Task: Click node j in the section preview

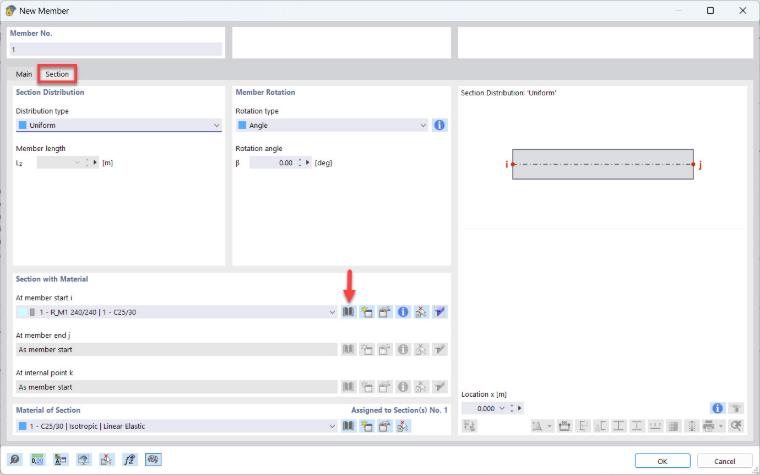Action: tap(694, 164)
